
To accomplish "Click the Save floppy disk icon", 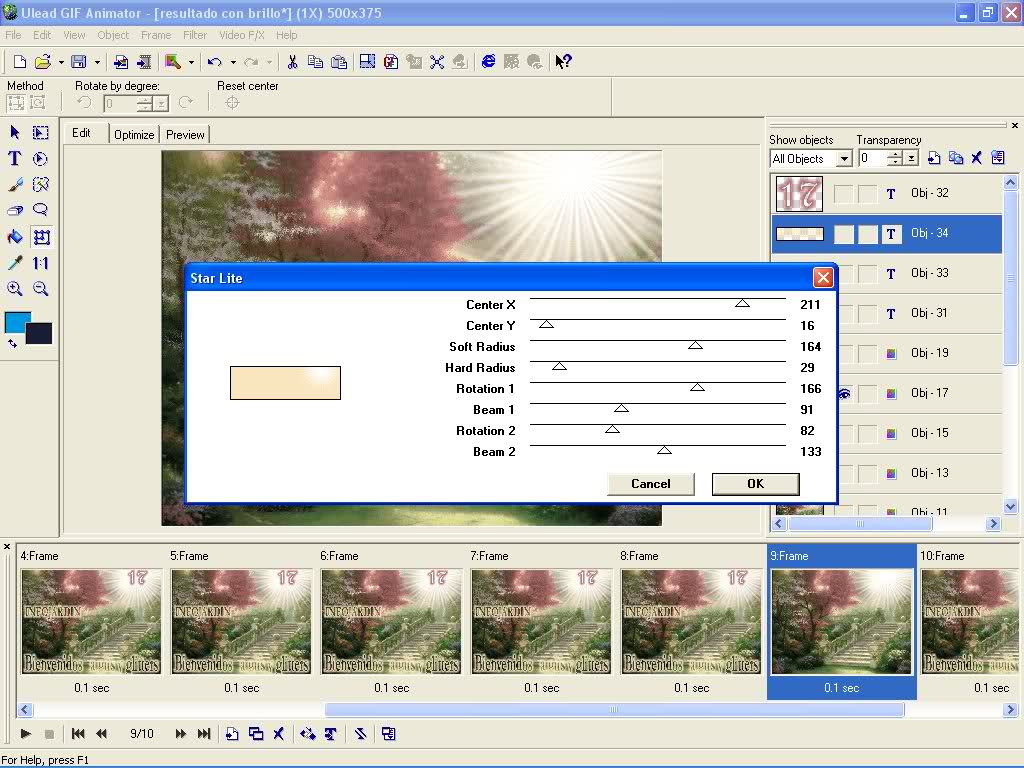I will [x=79, y=62].
